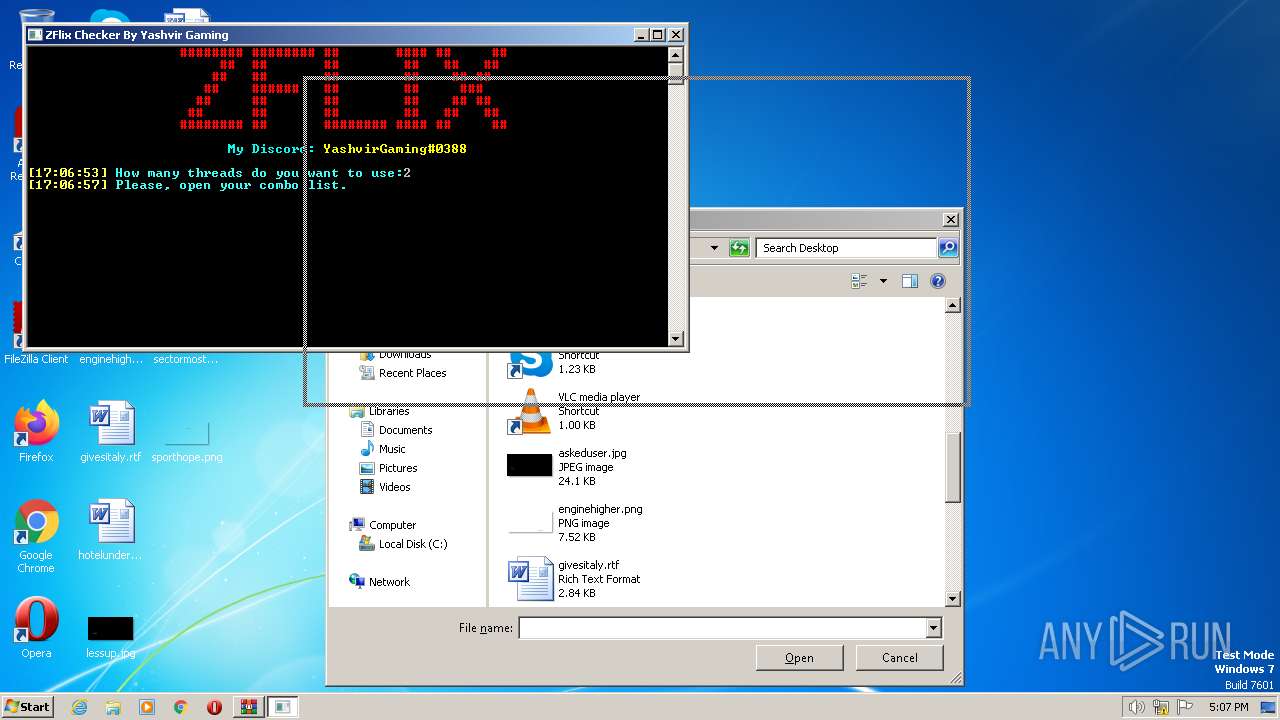Show the preview pane in file dialog
The width and height of the screenshot is (1280, 720).
[909, 282]
